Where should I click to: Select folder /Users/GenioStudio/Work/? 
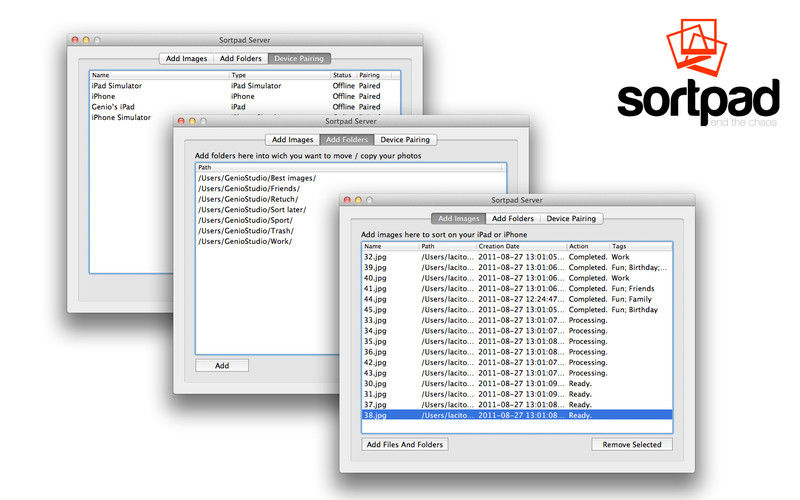(245, 241)
